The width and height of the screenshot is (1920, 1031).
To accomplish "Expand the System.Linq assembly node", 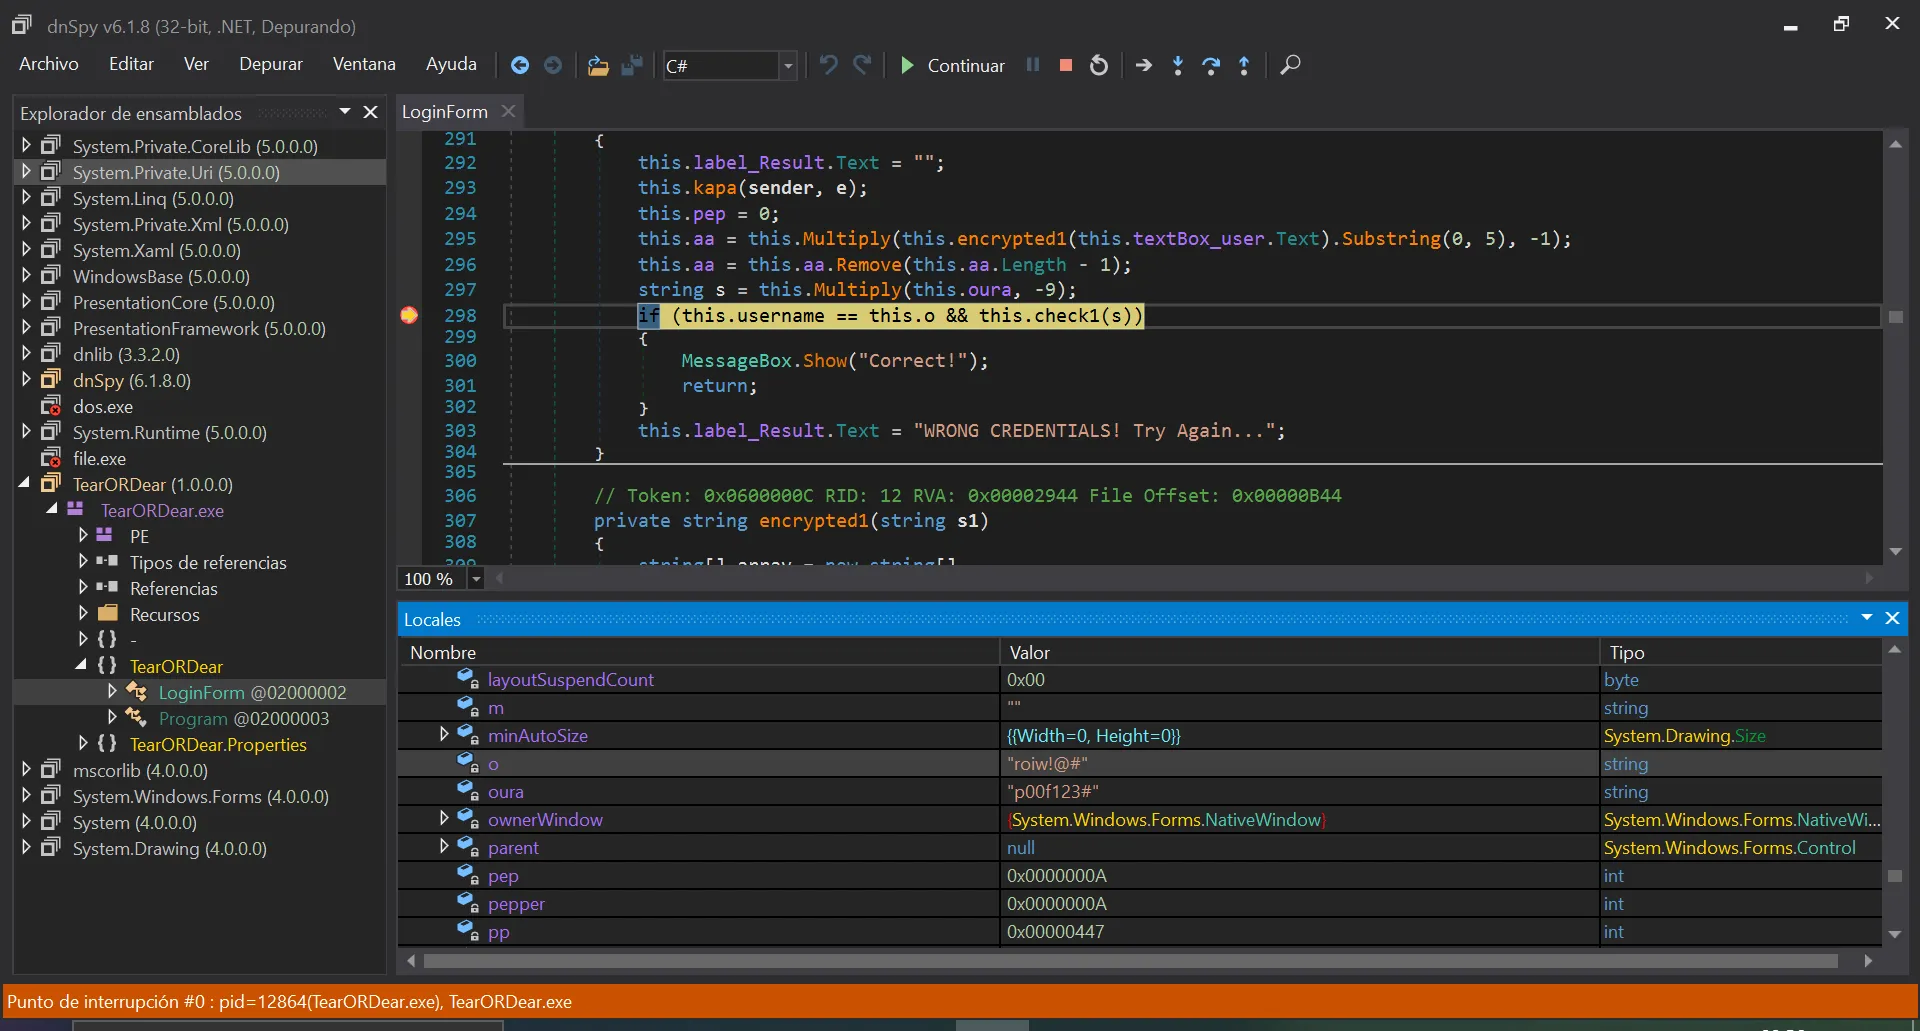I will point(26,198).
